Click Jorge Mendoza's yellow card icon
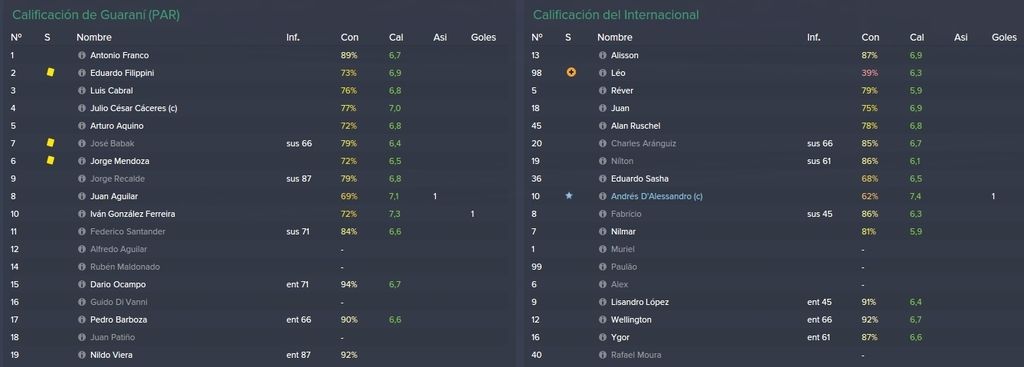This screenshot has width=1024, height=367. pos(50,161)
